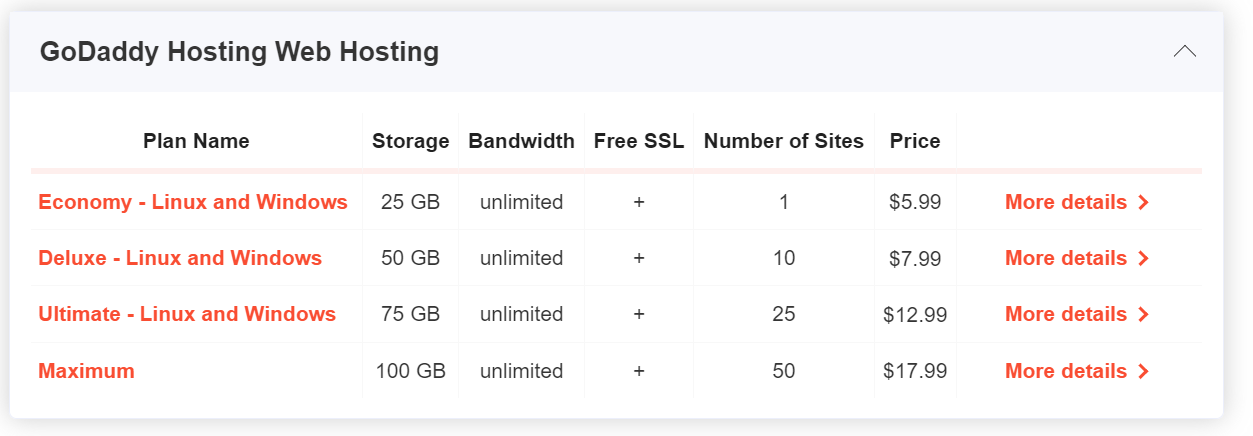Click the arrow icon beside the Deluxe More details
Image resolution: width=1253 pixels, height=436 pixels.
point(1144,259)
